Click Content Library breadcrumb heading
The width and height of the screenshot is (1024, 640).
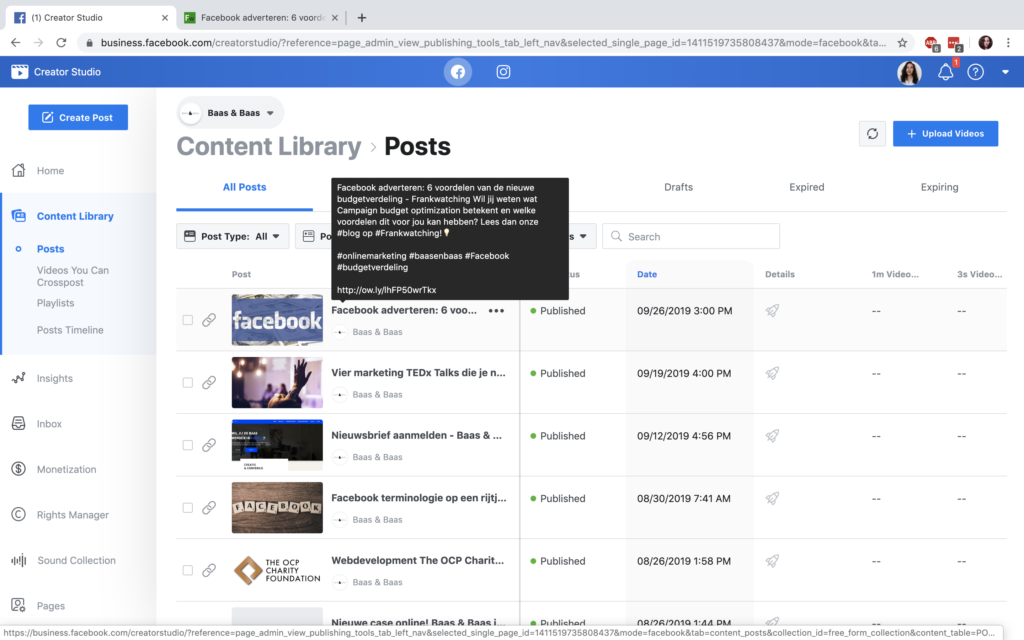[268, 146]
